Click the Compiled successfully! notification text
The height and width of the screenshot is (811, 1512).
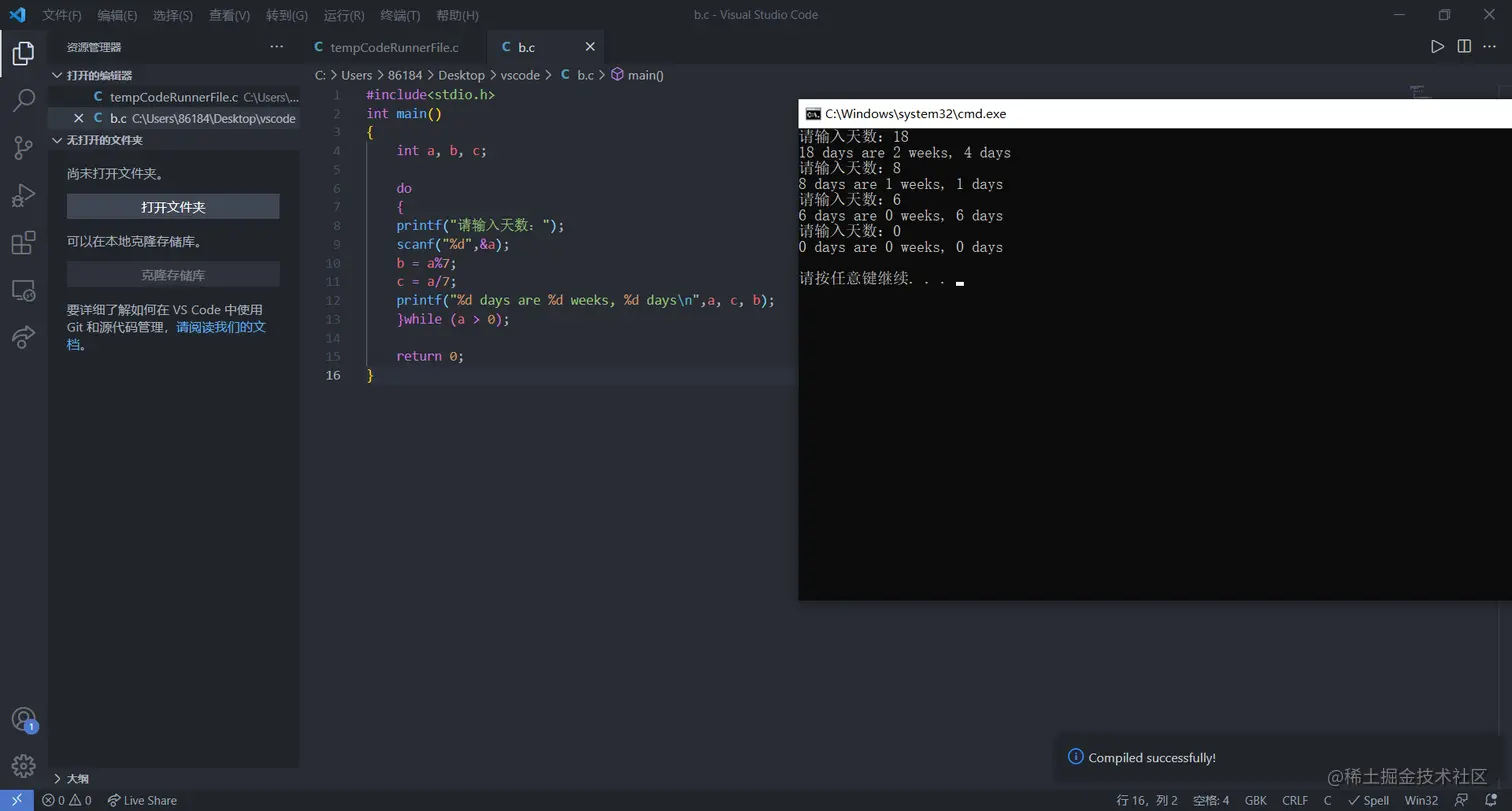(1152, 758)
